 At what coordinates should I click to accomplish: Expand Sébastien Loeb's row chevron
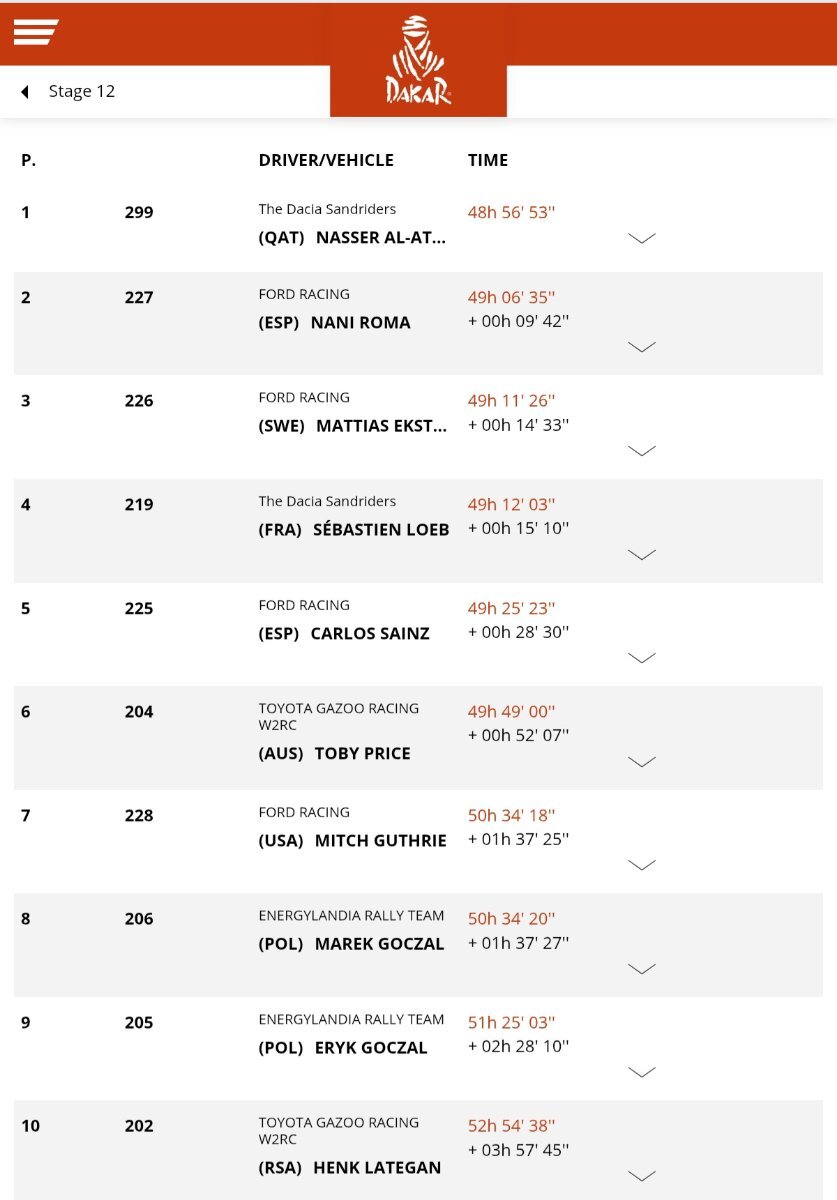641,554
